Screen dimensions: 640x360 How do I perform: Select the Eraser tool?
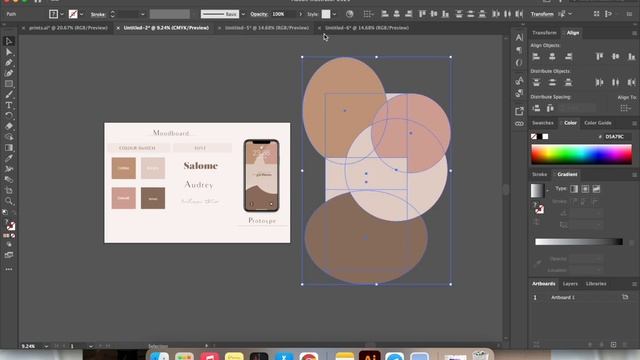pos(9,126)
